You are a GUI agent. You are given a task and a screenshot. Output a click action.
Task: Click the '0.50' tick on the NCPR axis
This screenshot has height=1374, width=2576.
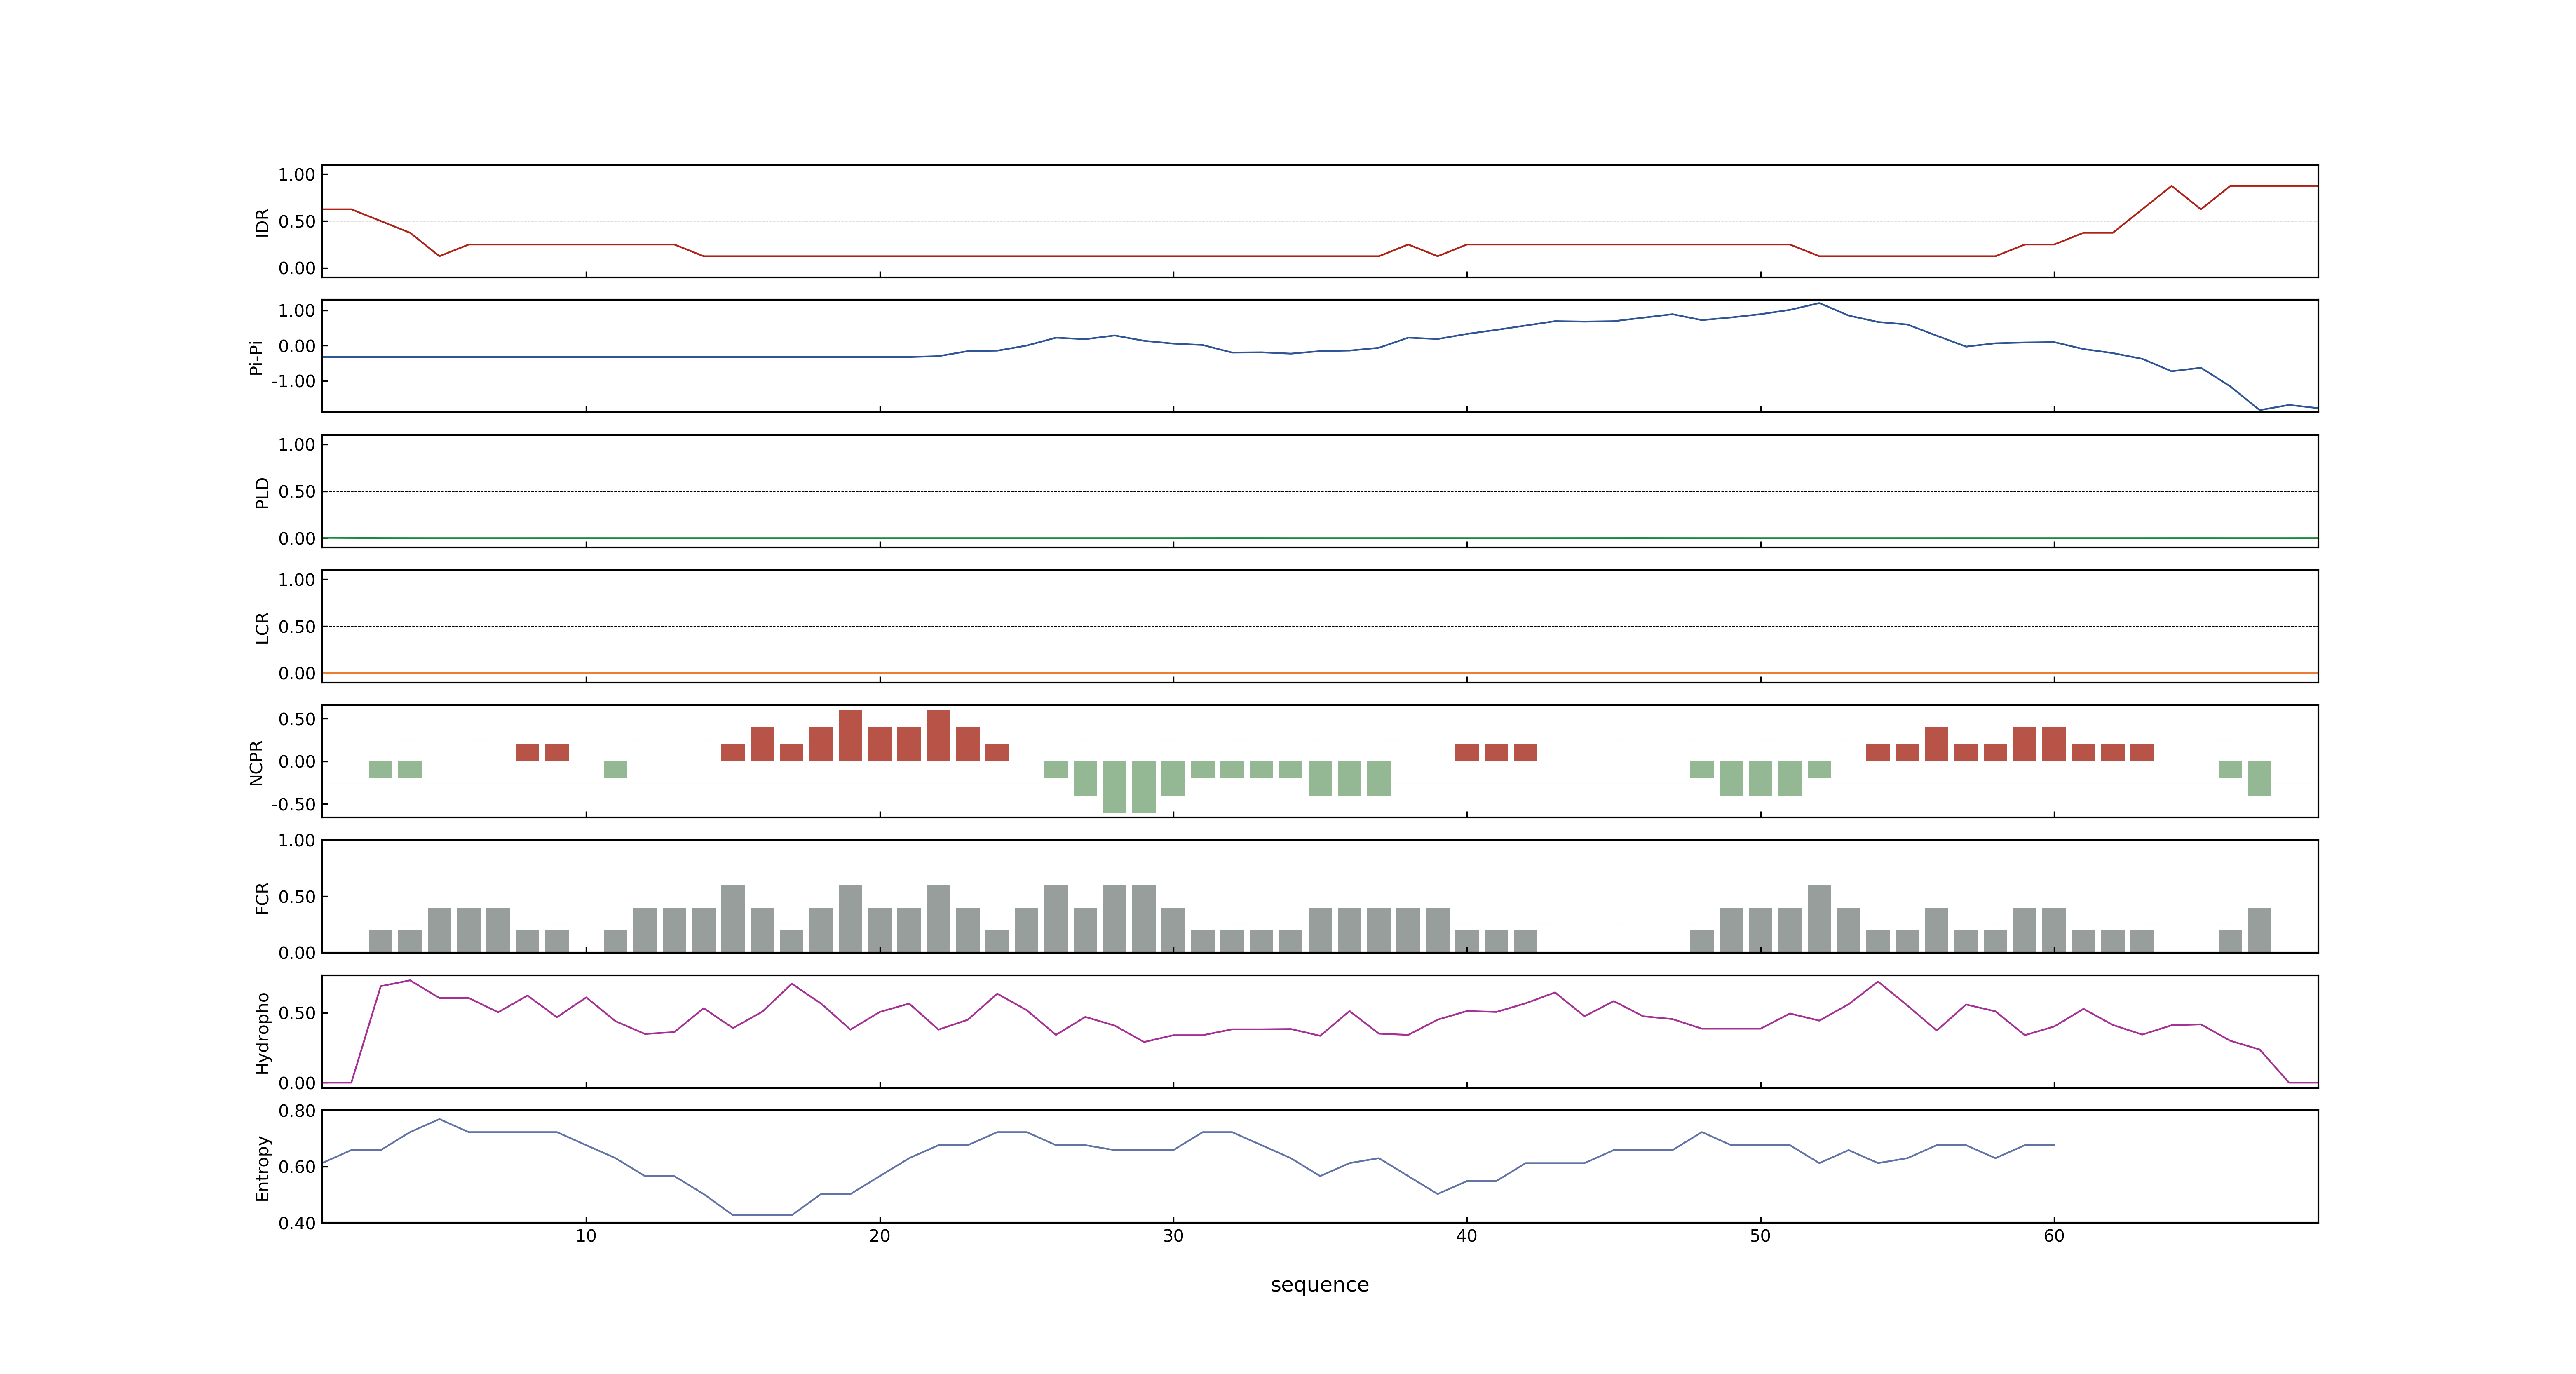coord(297,719)
